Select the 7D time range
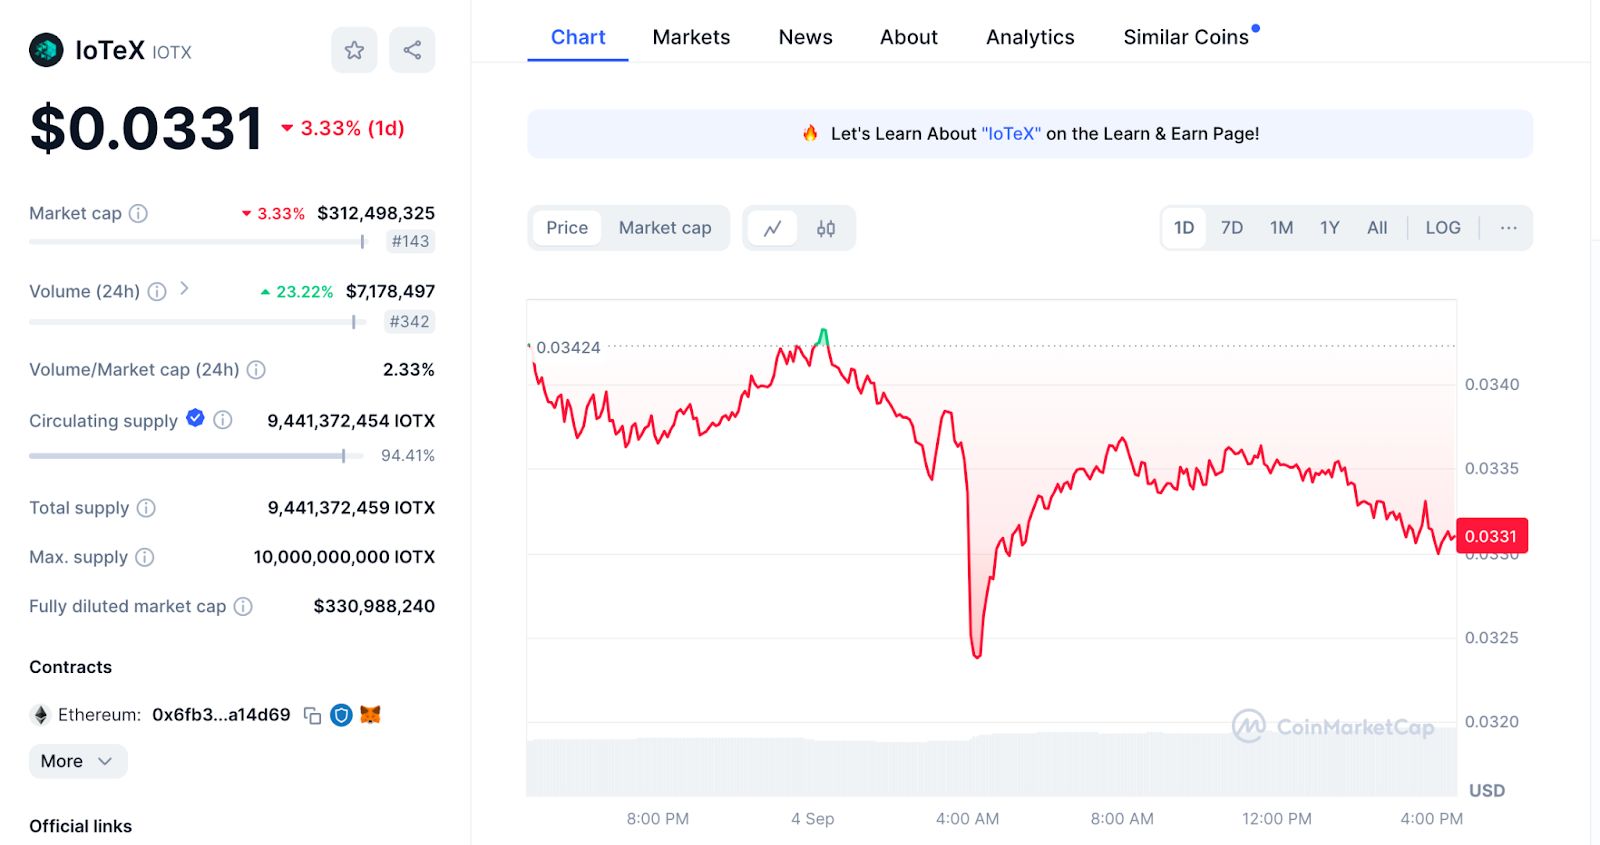This screenshot has width=1600, height=845. (1232, 228)
